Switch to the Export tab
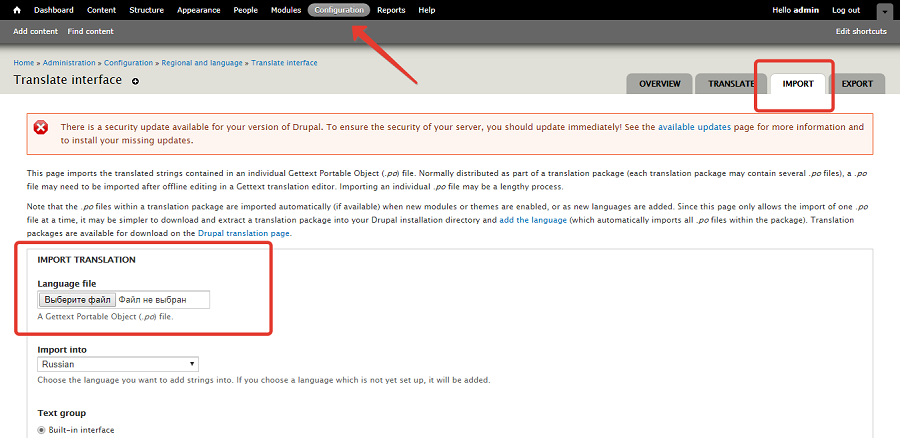Viewport: 900px width, 438px height. pos(857,84)
